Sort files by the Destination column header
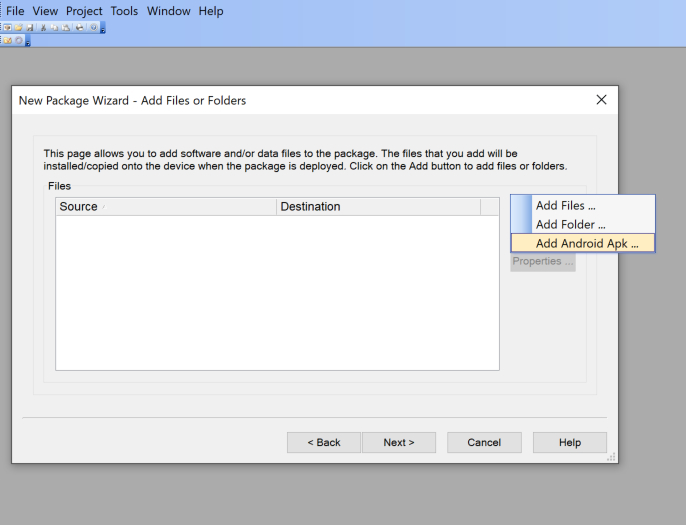This screenshot has height=525, width=686. (378, 206)
